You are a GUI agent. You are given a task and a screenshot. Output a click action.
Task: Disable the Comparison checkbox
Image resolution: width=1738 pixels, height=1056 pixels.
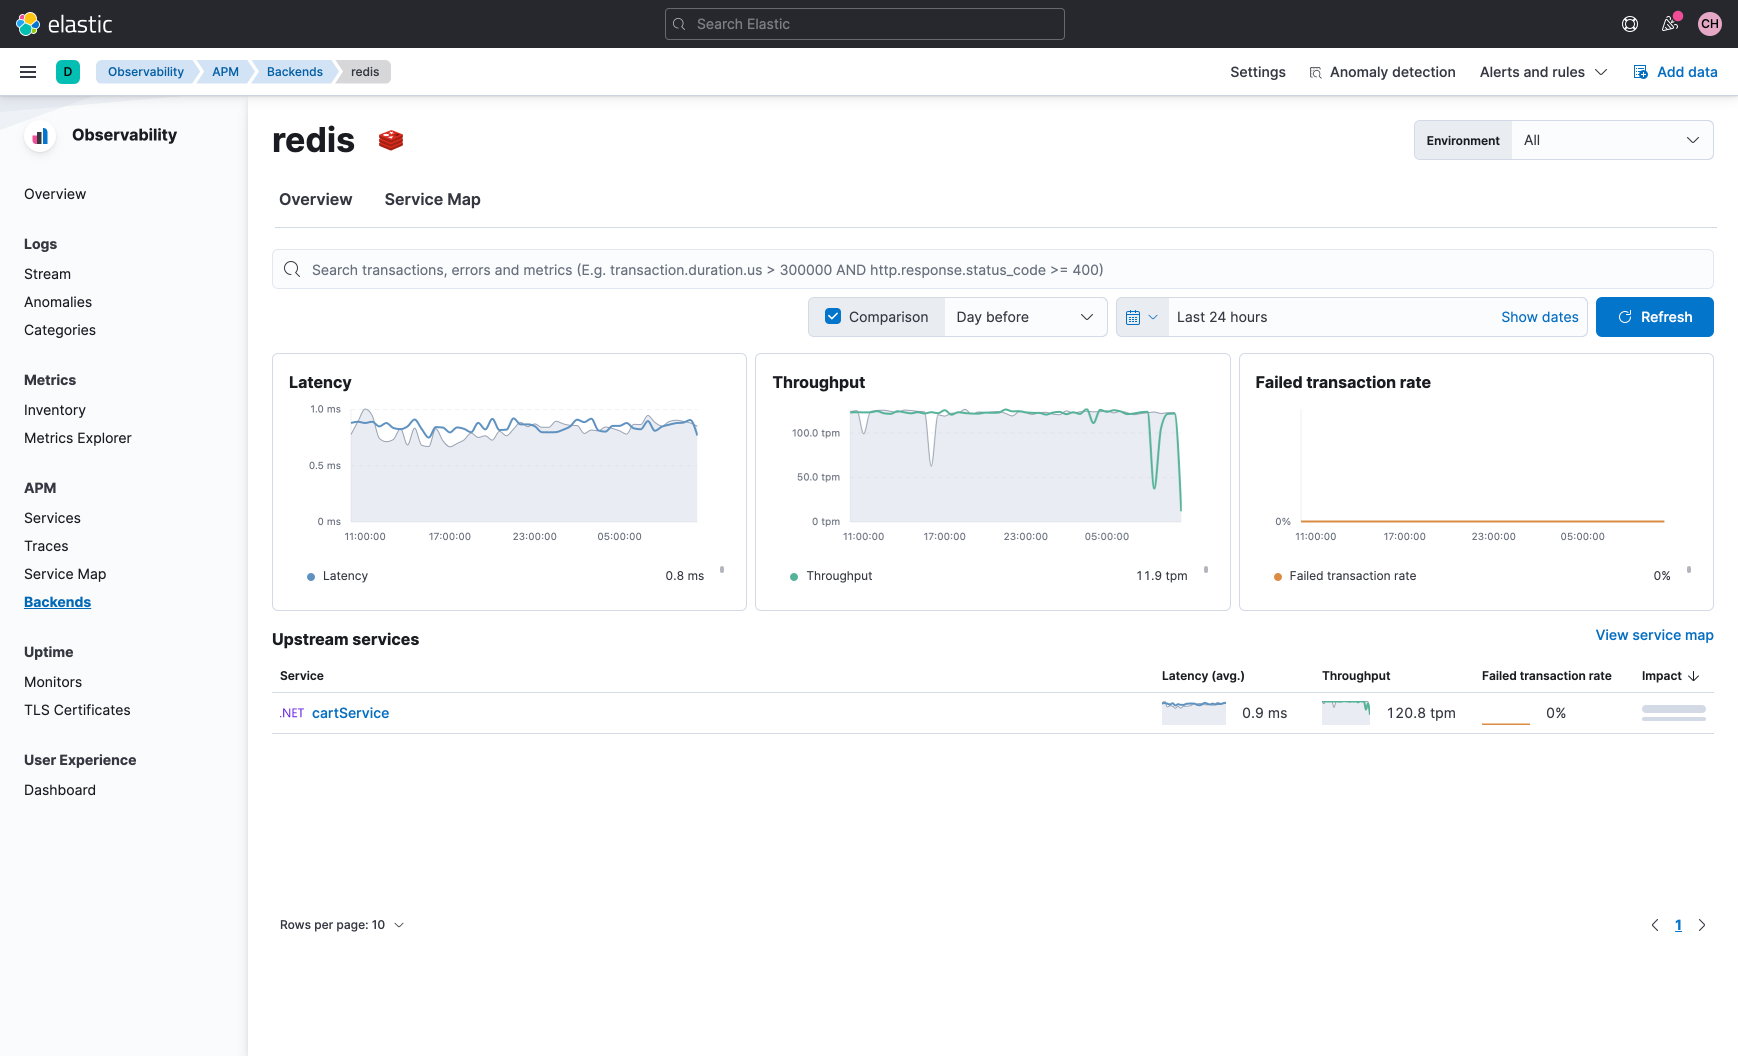(x=833, y=316)
